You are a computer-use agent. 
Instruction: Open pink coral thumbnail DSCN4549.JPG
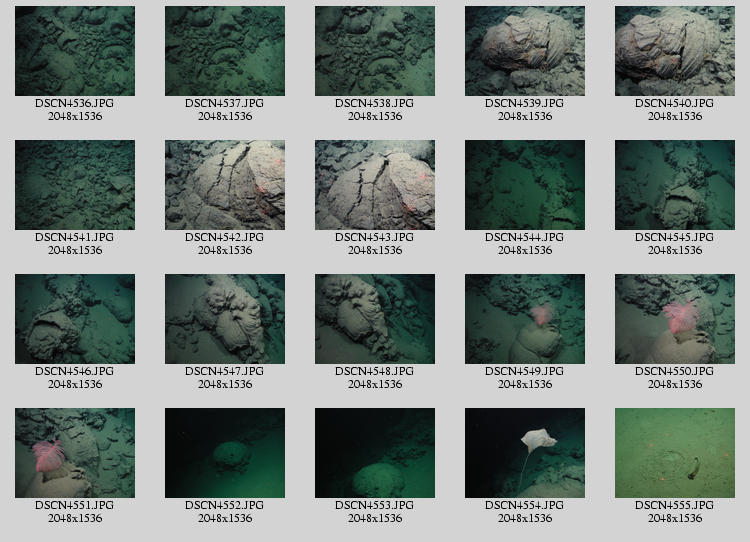[x=525, y=319]
